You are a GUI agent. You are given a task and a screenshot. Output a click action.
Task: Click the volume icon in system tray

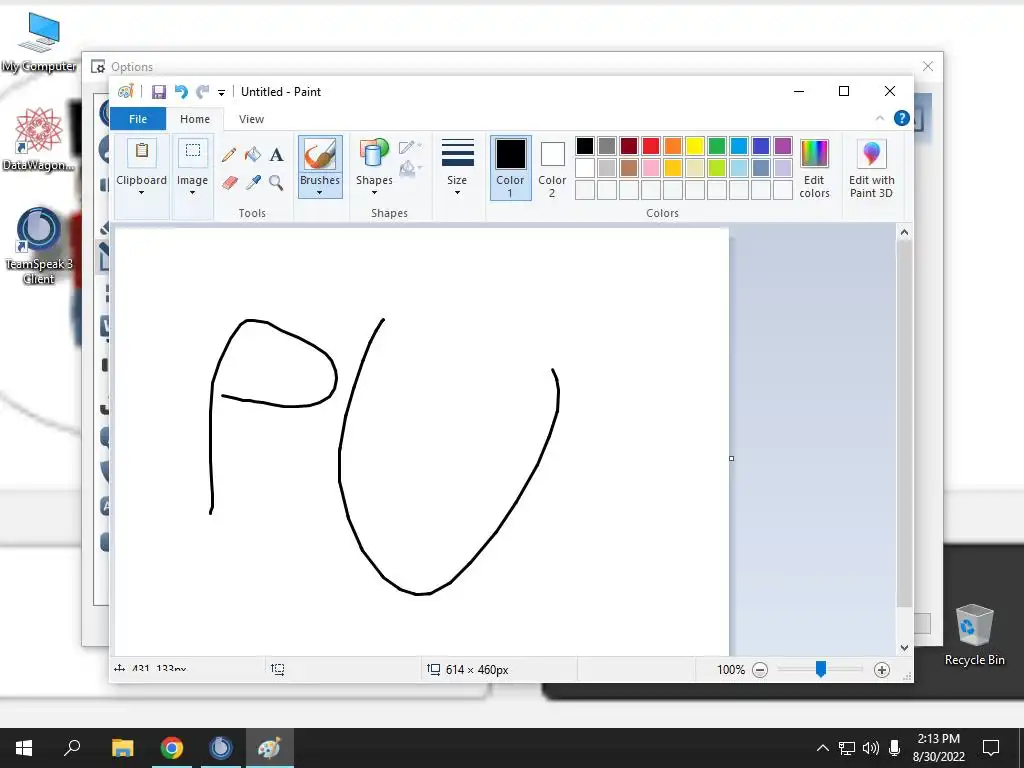coord(871,748)
